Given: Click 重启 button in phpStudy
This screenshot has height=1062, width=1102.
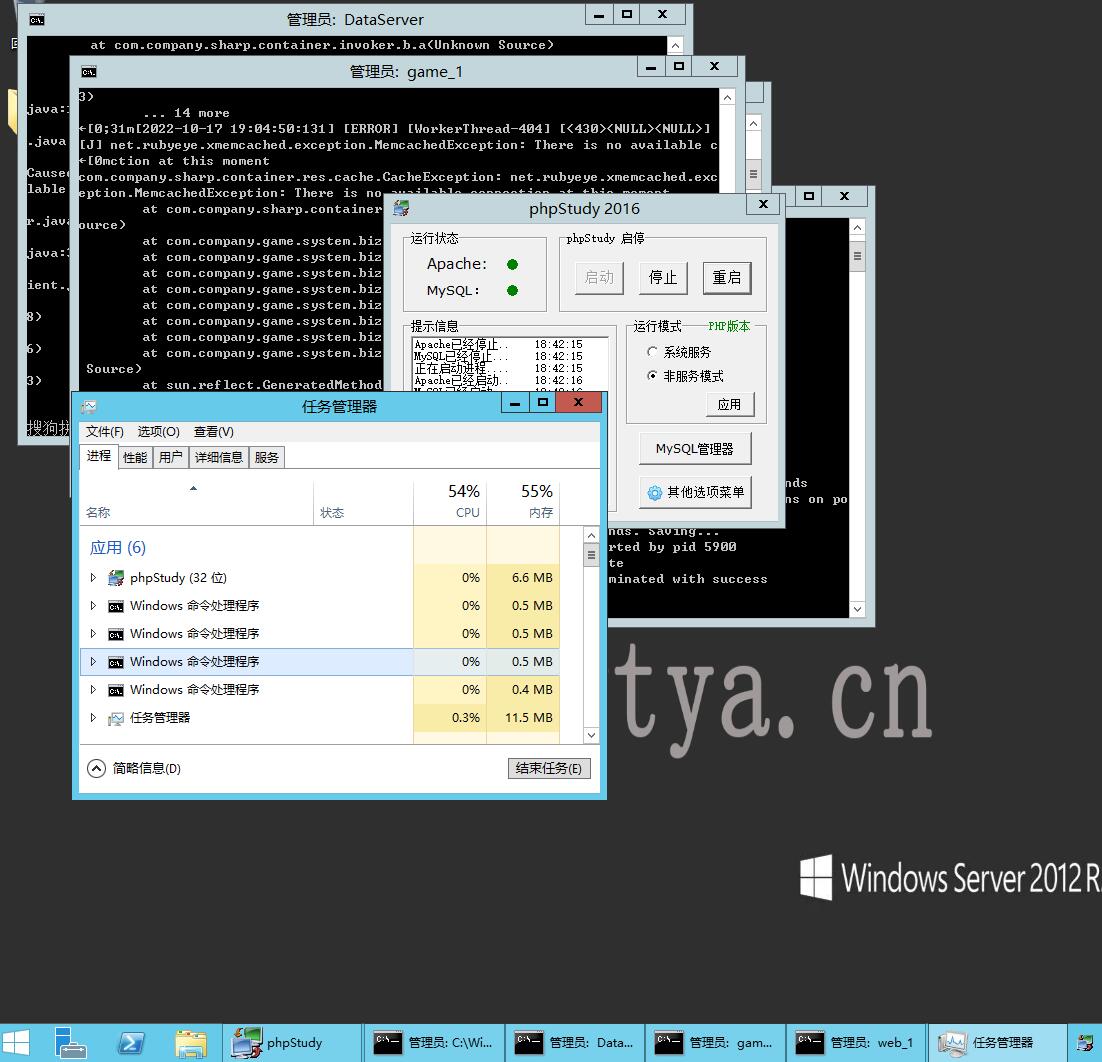Looking at the screenshot, I should coord(727,278).
